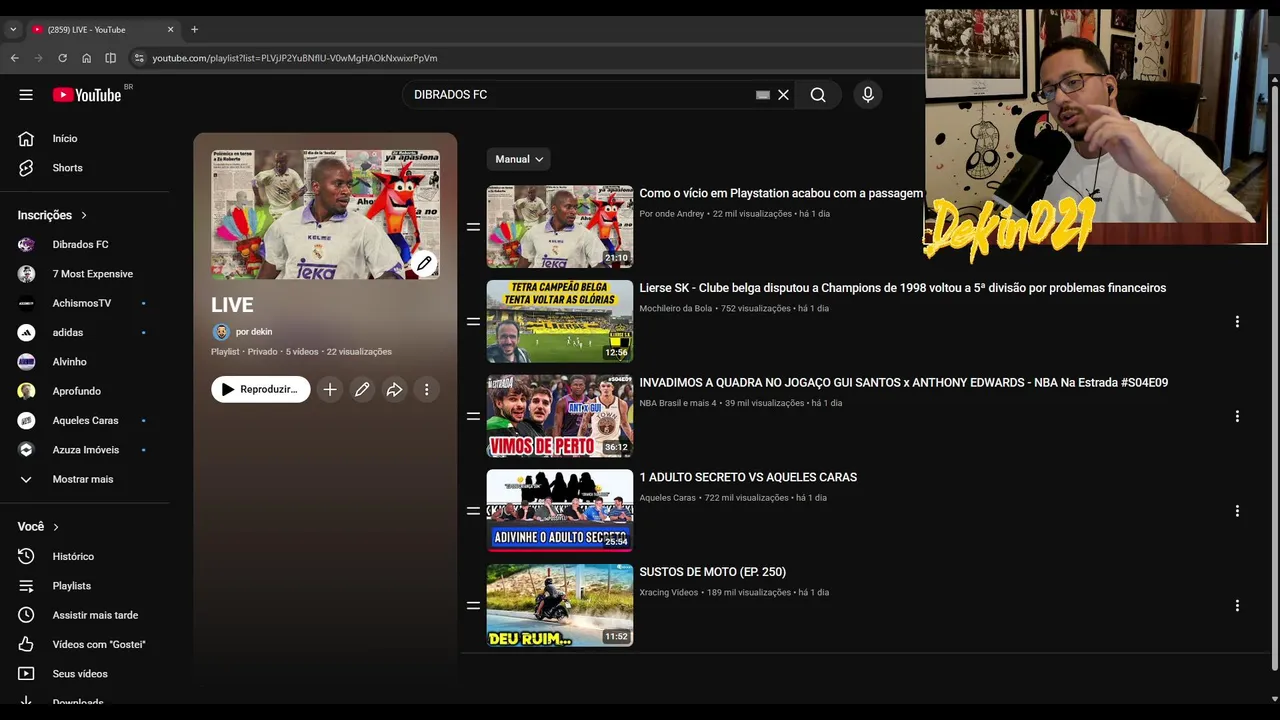The height and width of the screenshot is (720, 1280).
Task: Go to YouTube home via logo
Action: coord(86,95)
